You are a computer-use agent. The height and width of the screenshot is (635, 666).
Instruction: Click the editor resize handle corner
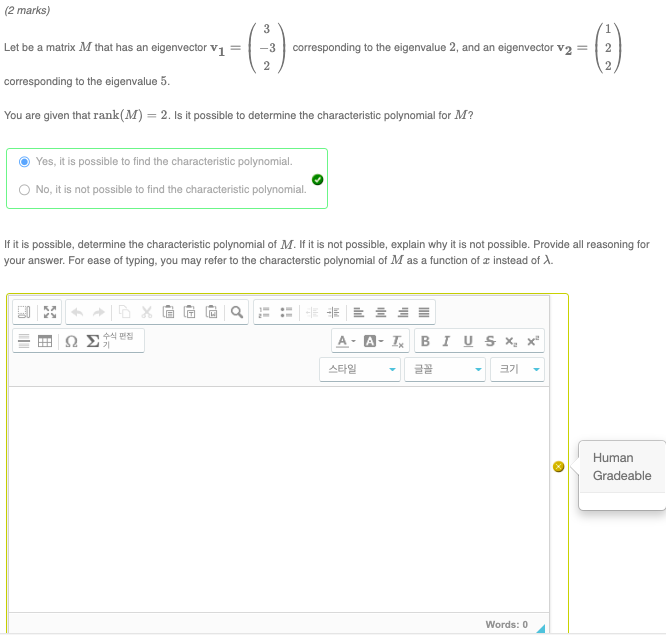click(541, 628)
